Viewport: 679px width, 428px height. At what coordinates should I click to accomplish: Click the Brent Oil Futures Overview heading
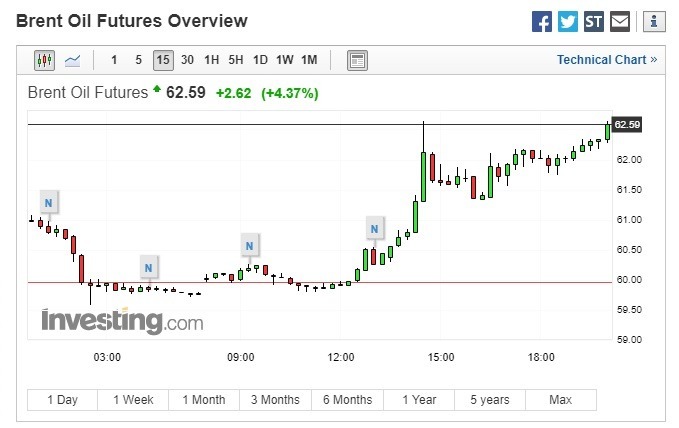pos(132,21)
